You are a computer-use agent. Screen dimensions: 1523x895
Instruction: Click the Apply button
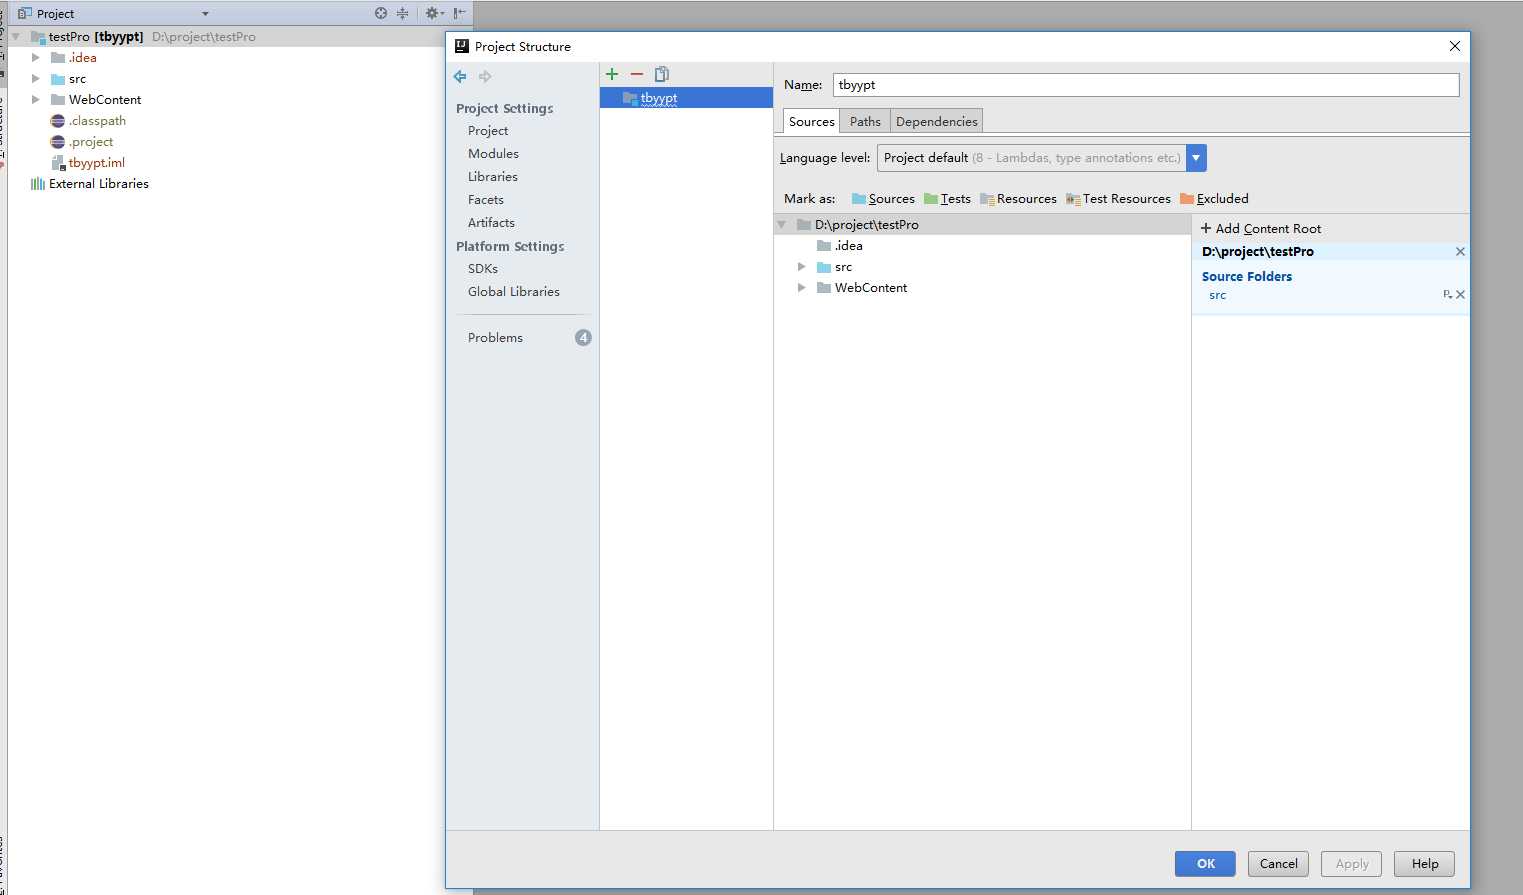click(1352, 864)
